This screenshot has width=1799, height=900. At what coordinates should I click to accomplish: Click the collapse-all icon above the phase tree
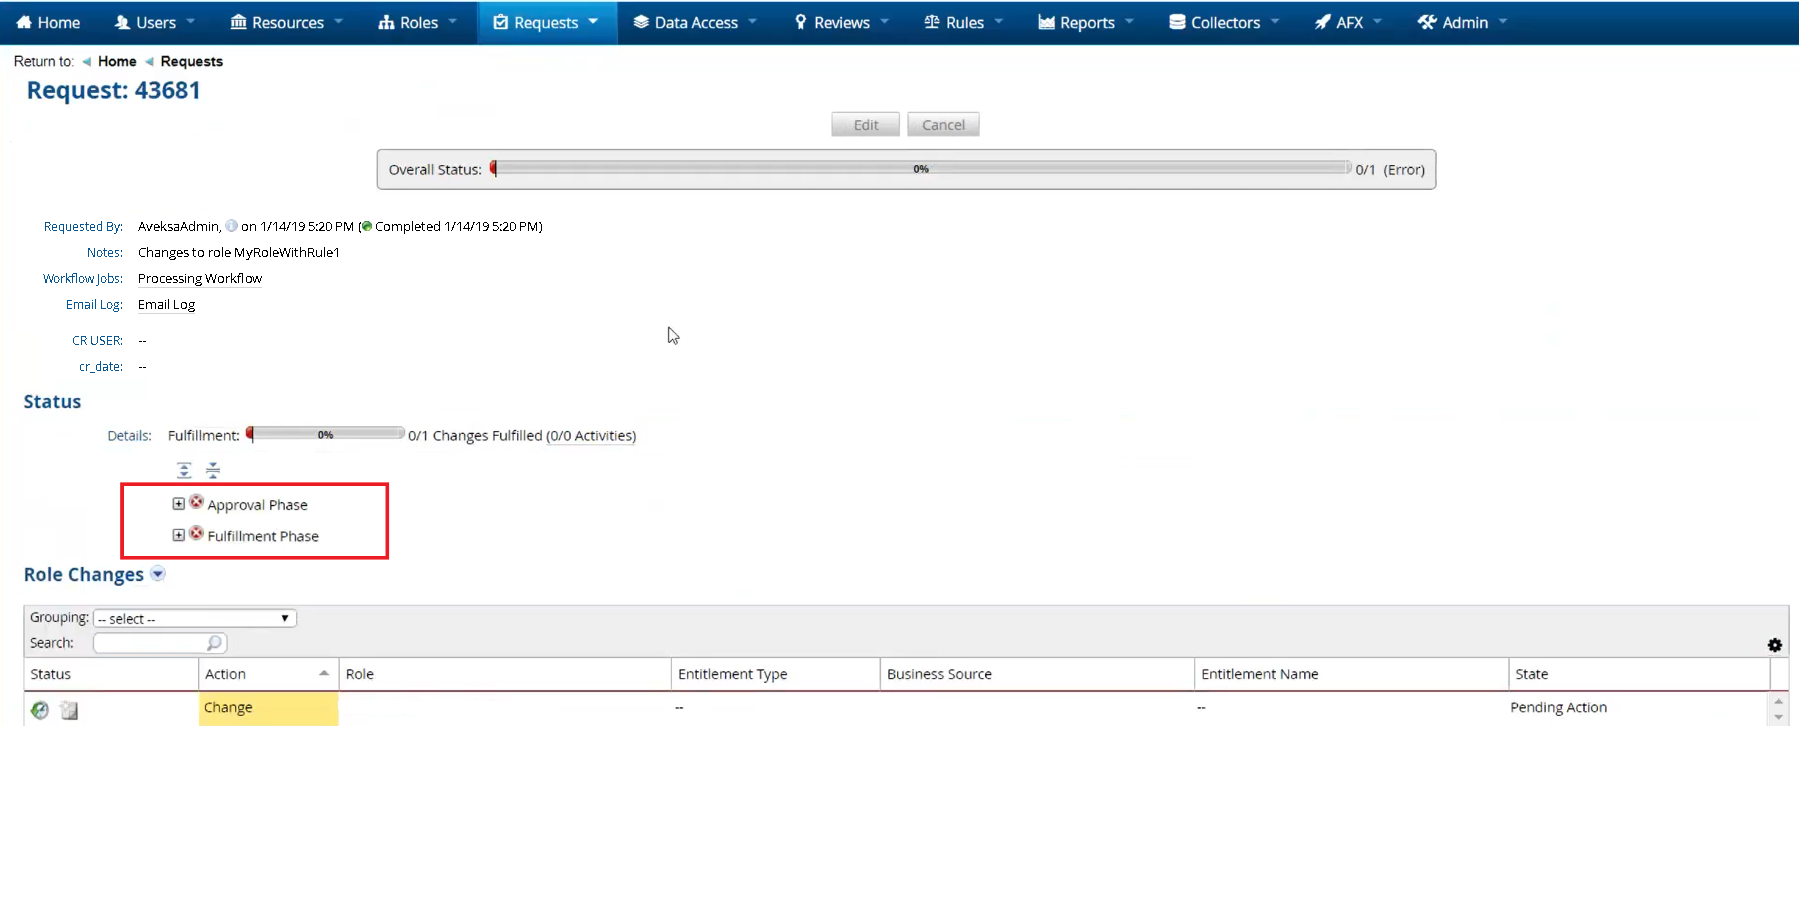pos(212,470)
